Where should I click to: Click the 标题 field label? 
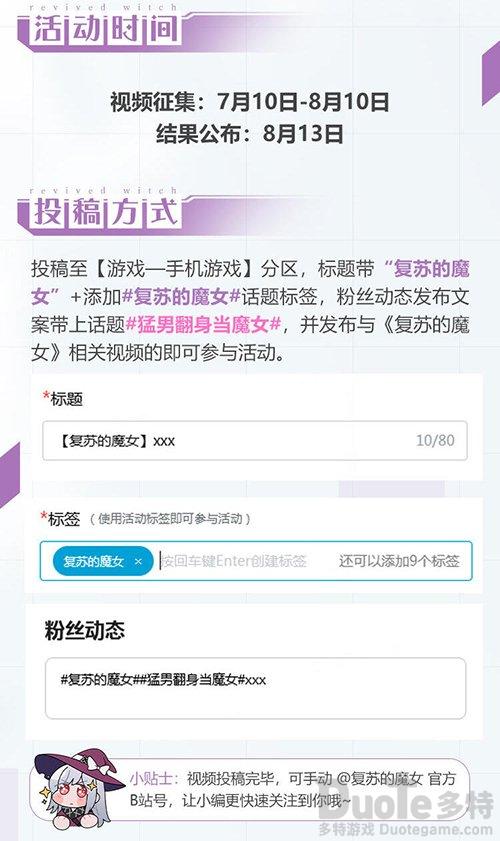click(63, 399)
